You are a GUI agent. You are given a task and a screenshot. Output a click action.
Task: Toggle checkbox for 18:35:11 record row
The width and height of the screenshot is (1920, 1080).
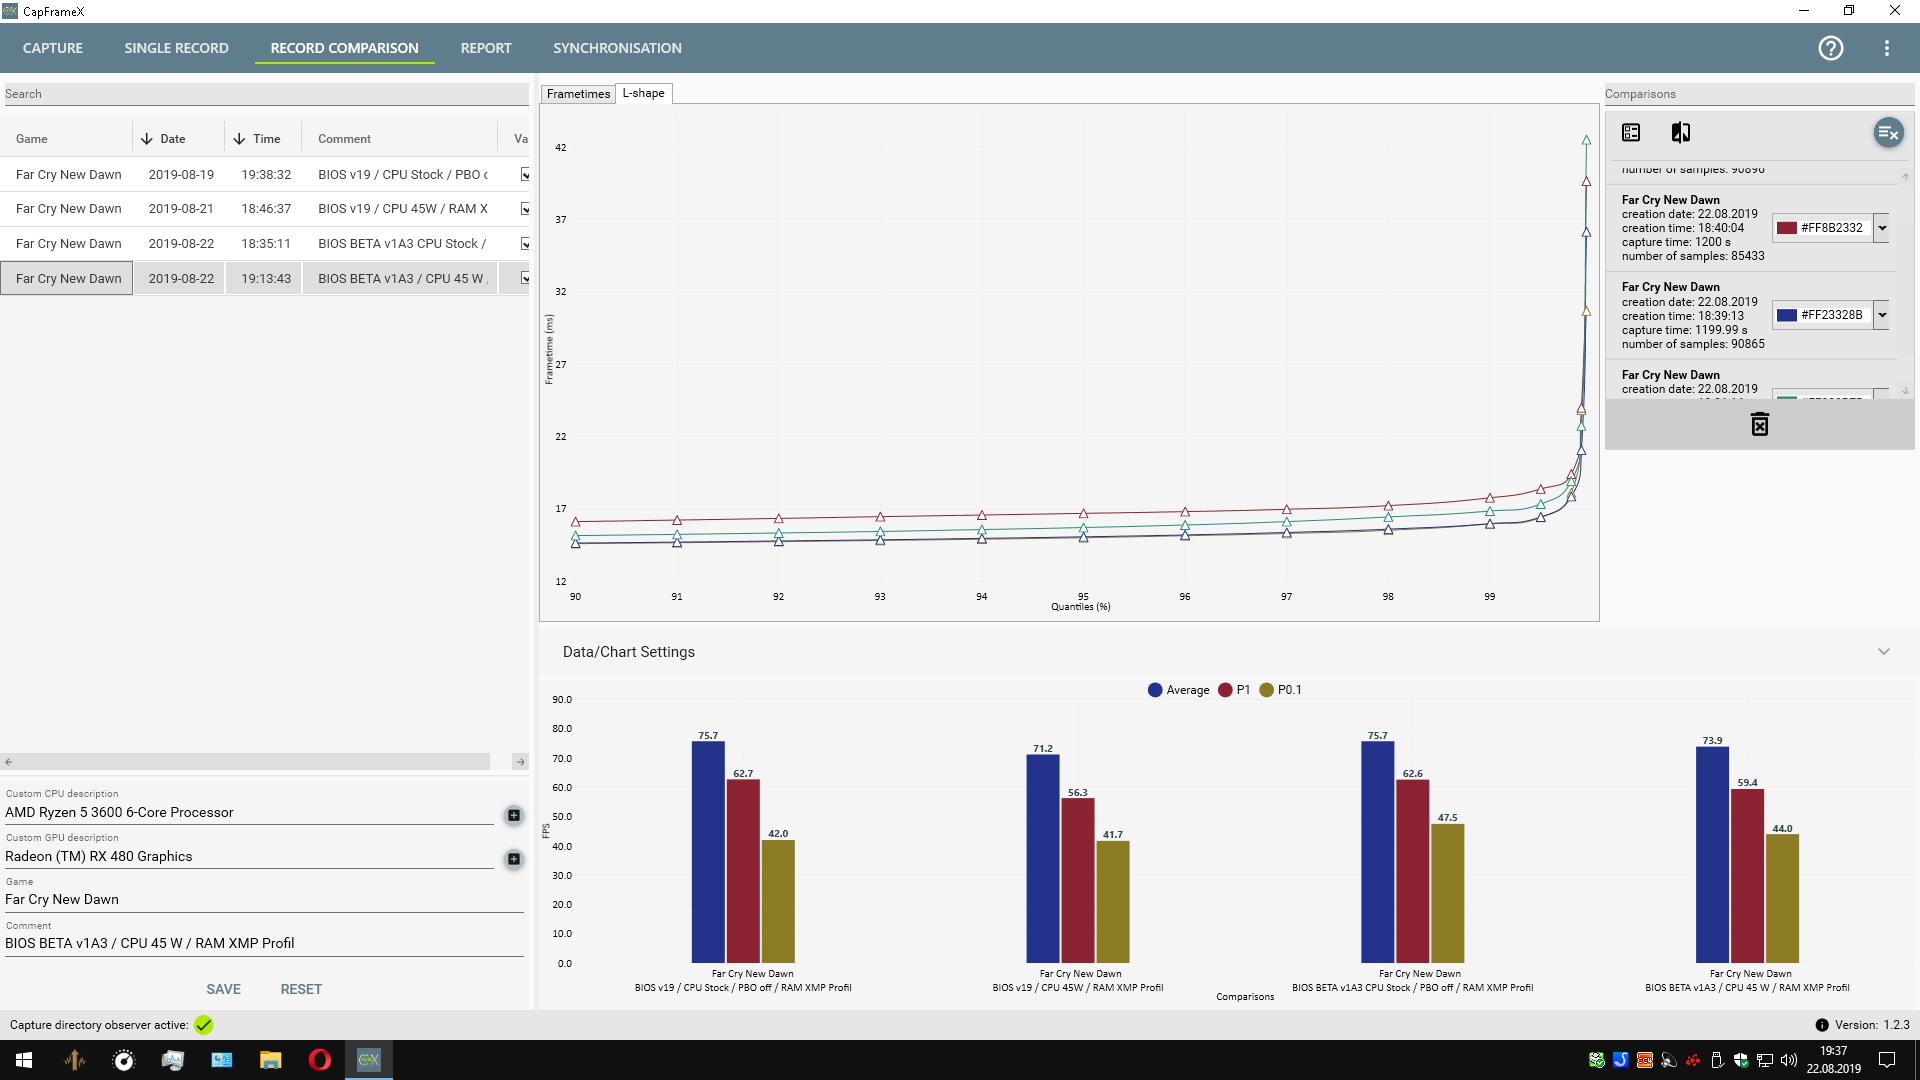(x=525, y=244)
